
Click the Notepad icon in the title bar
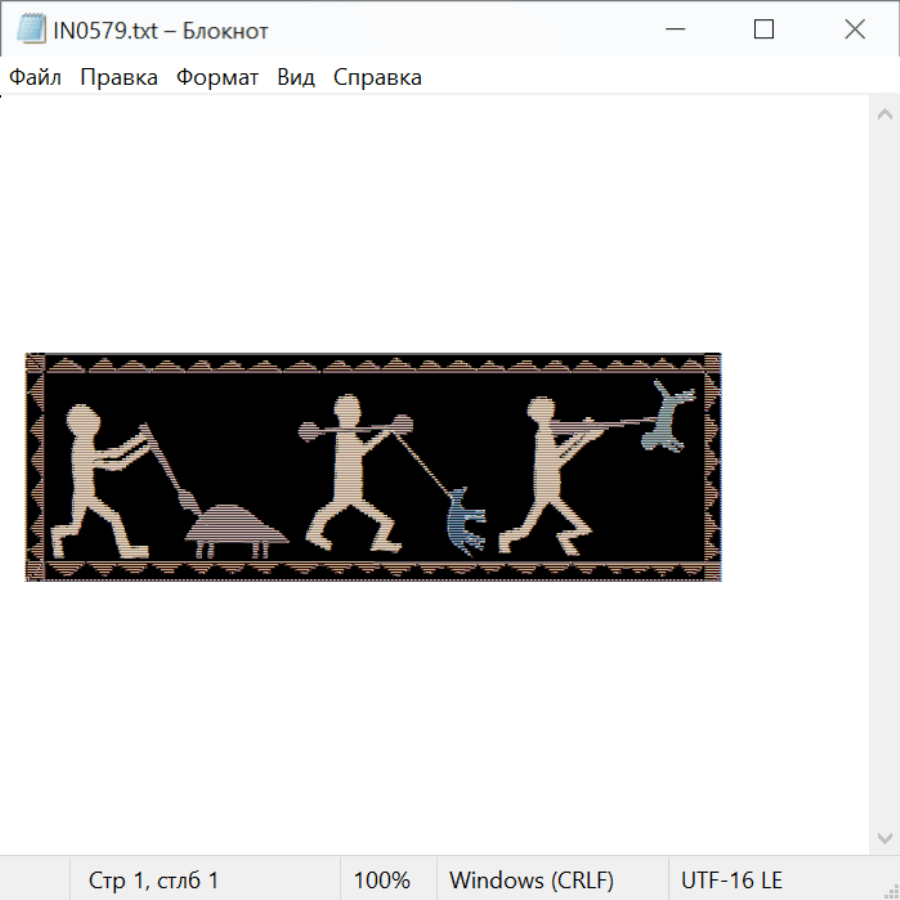(30, 30)
